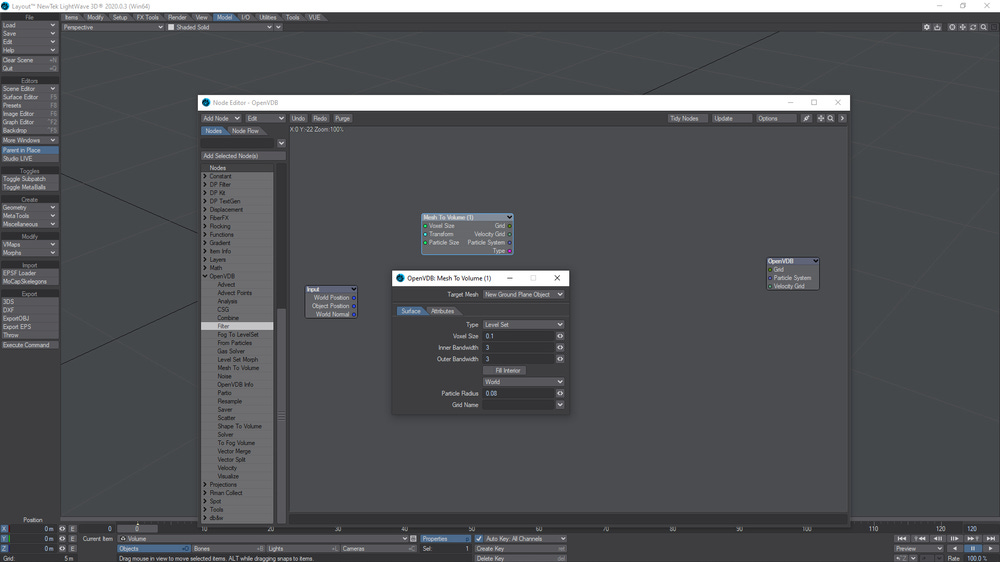This screenshot has height=562, width=1000.
Task: Click the Node Editor pan cross-arrows icon
Action: 821,119
